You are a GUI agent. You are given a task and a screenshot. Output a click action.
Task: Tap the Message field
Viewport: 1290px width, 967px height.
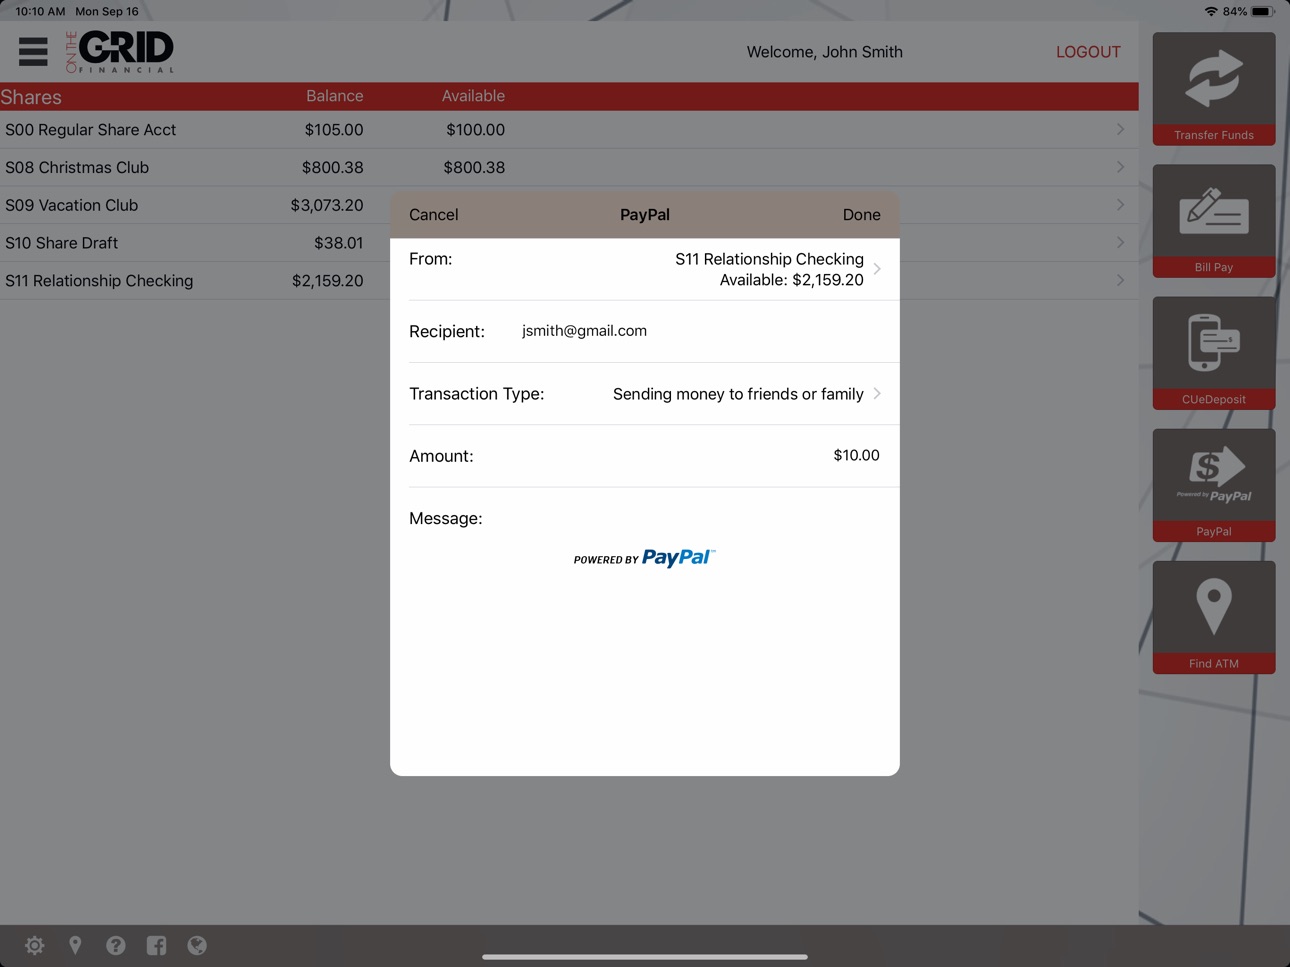pyautogui.click(x=645, y=518)
